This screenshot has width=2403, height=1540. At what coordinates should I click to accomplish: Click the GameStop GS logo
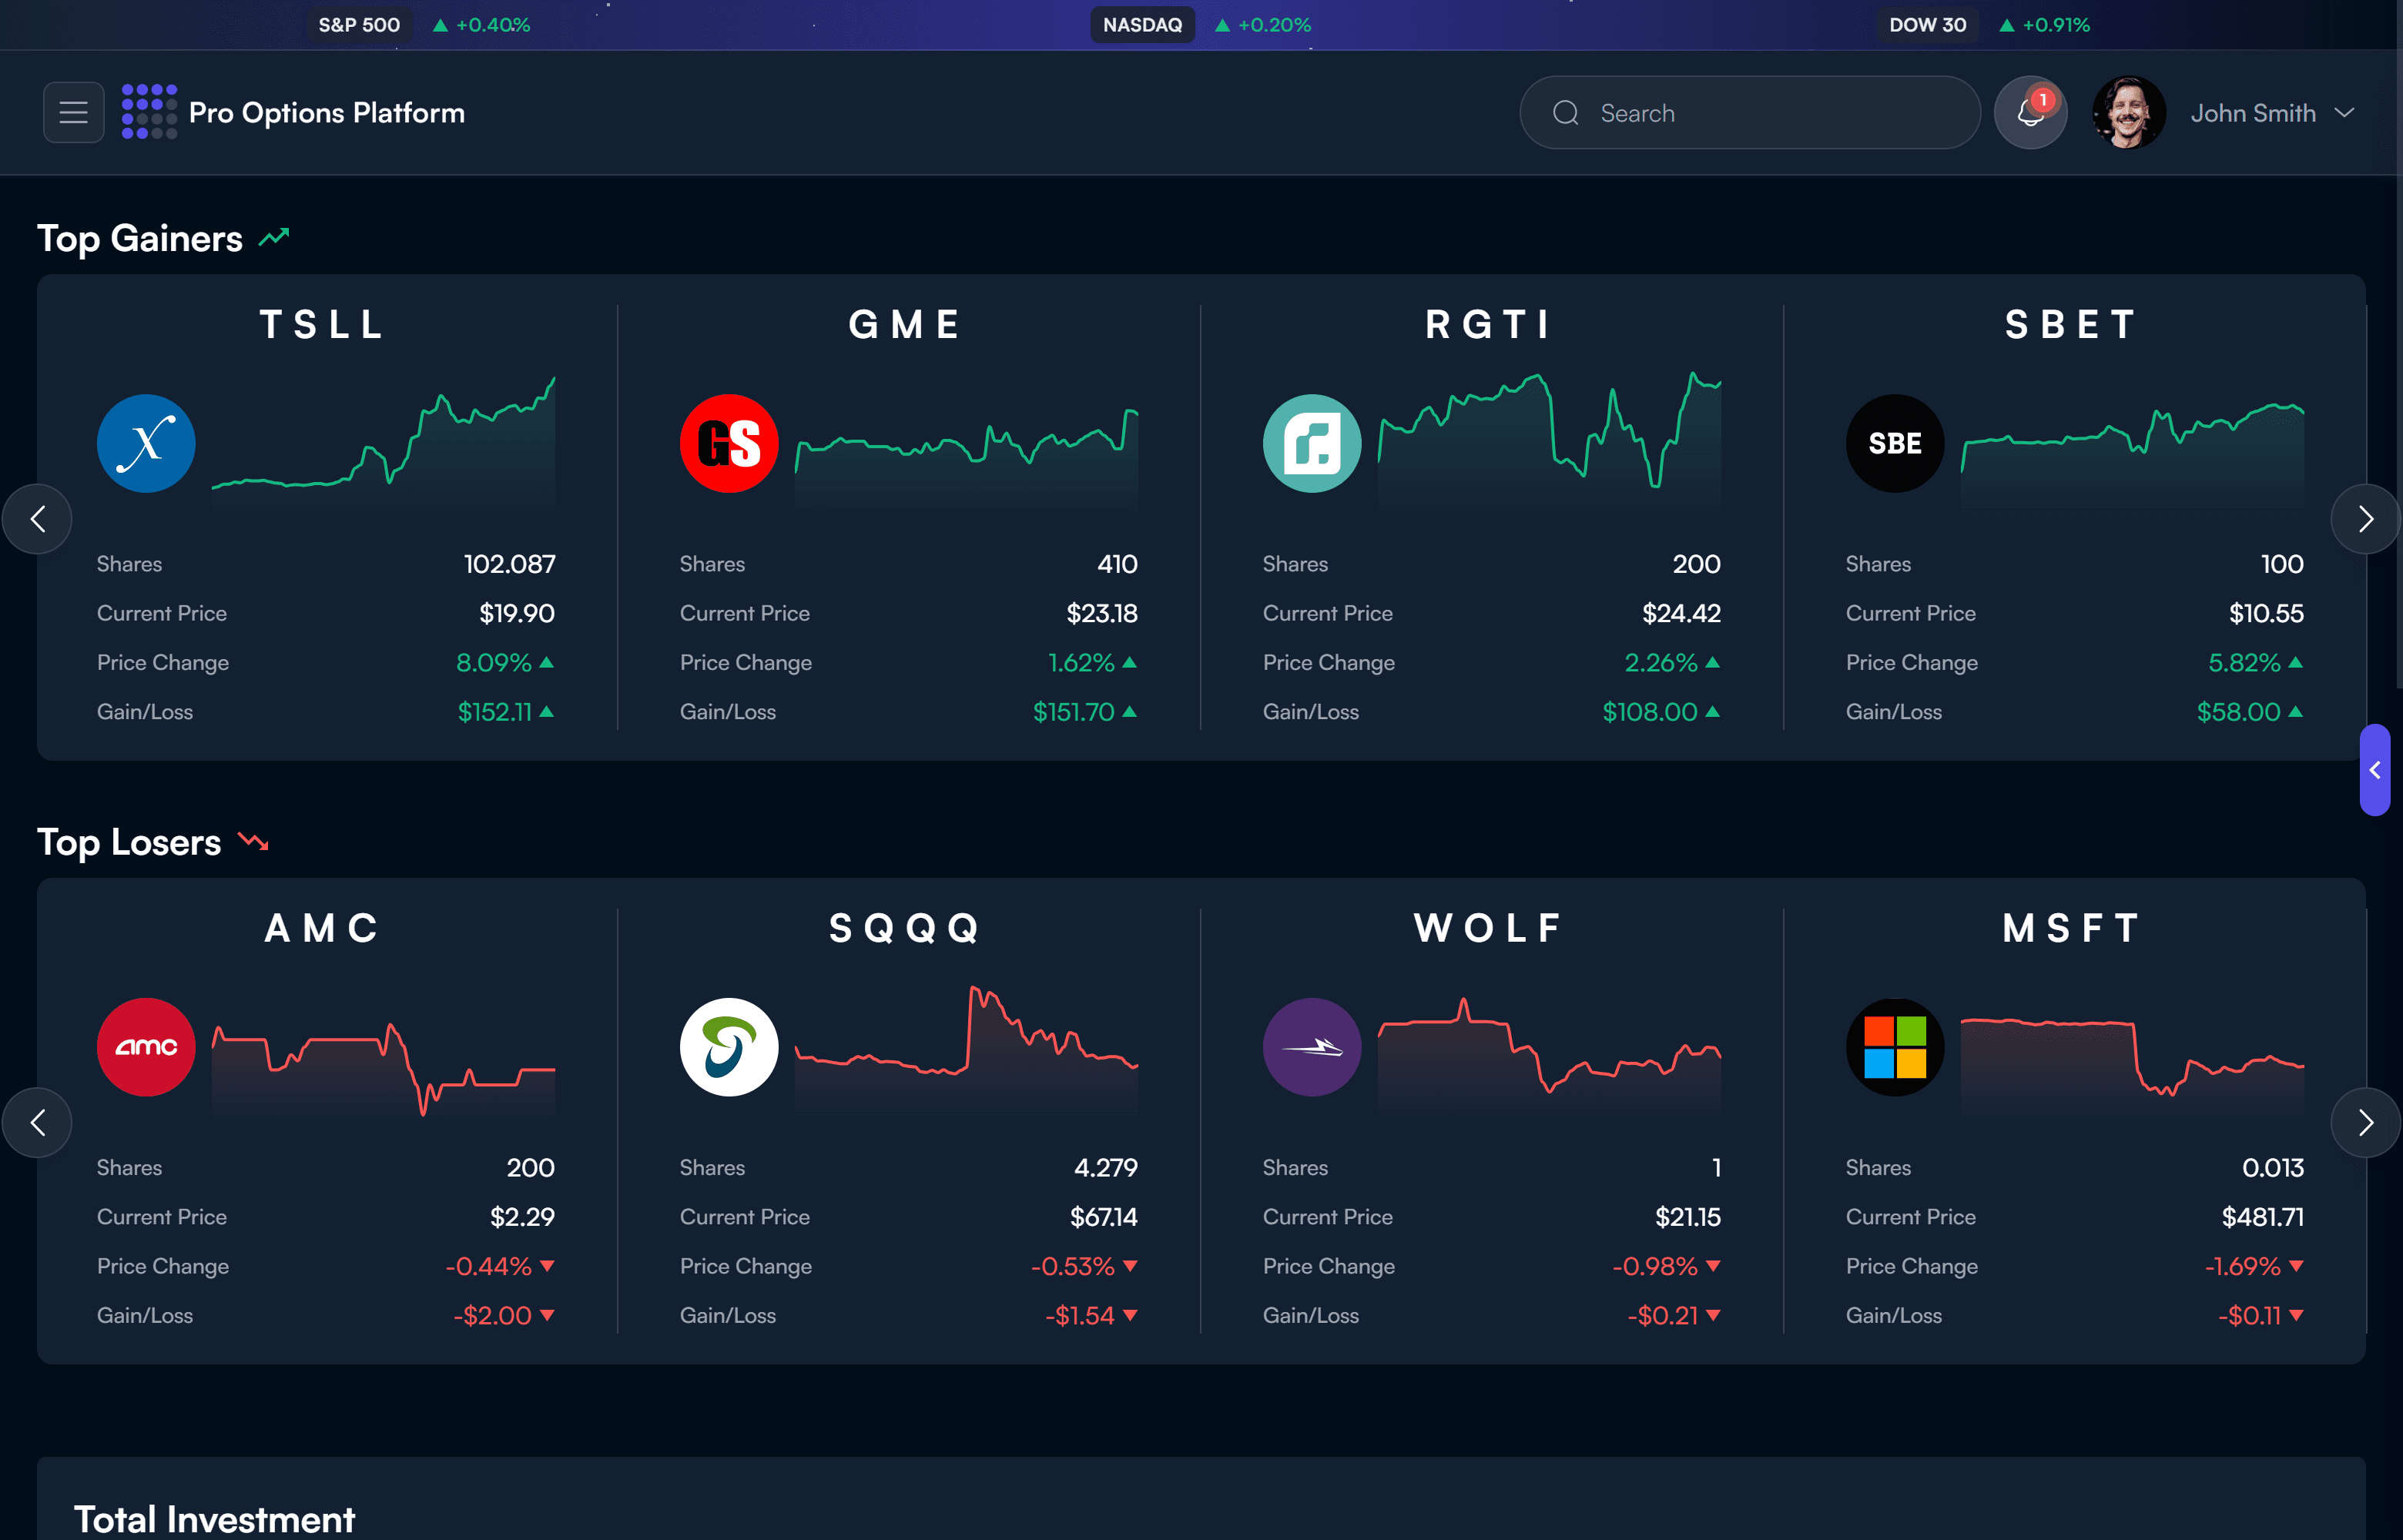point(729,443)
